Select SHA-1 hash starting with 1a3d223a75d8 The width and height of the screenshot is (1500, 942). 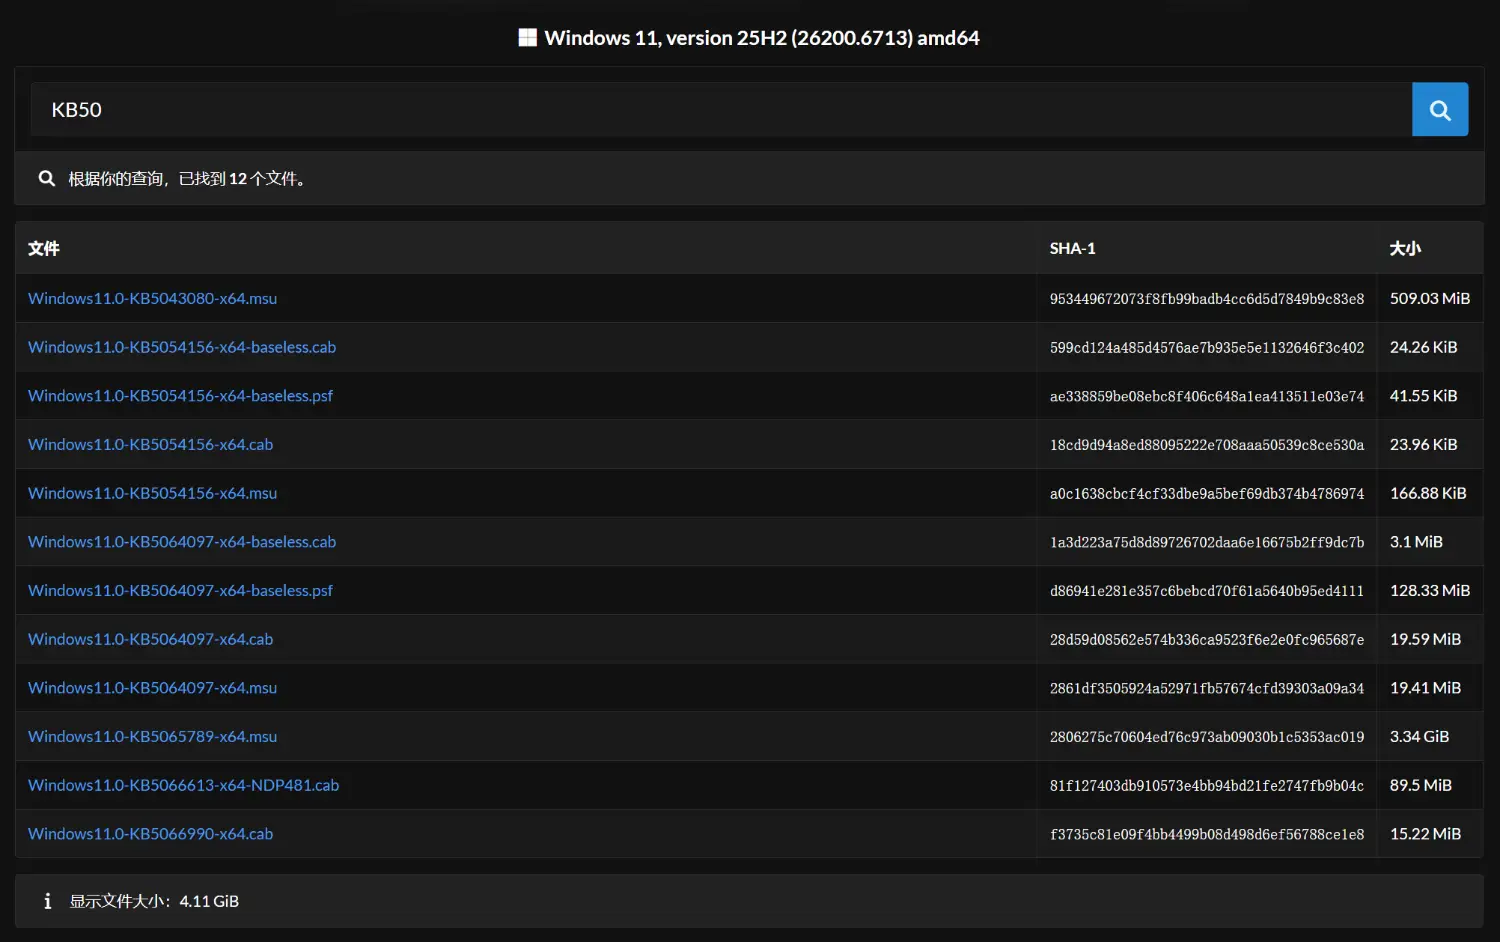(1207, 542)
